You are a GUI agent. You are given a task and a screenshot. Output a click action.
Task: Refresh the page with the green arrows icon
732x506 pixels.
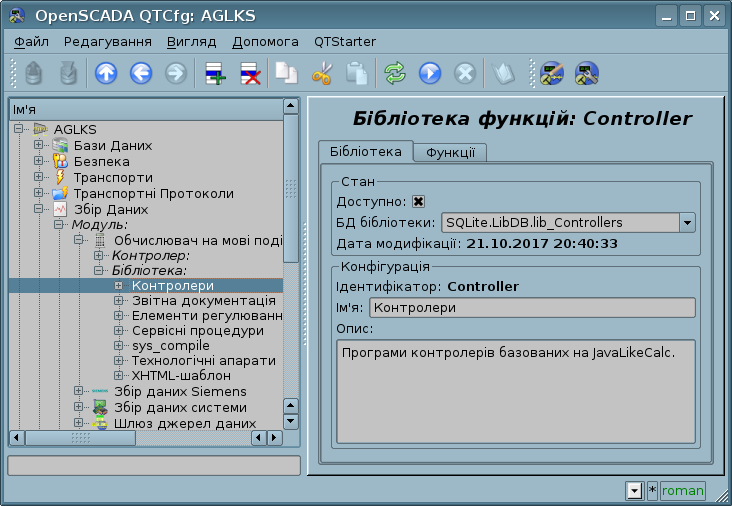pyautogui.click(x=395, y=73)
